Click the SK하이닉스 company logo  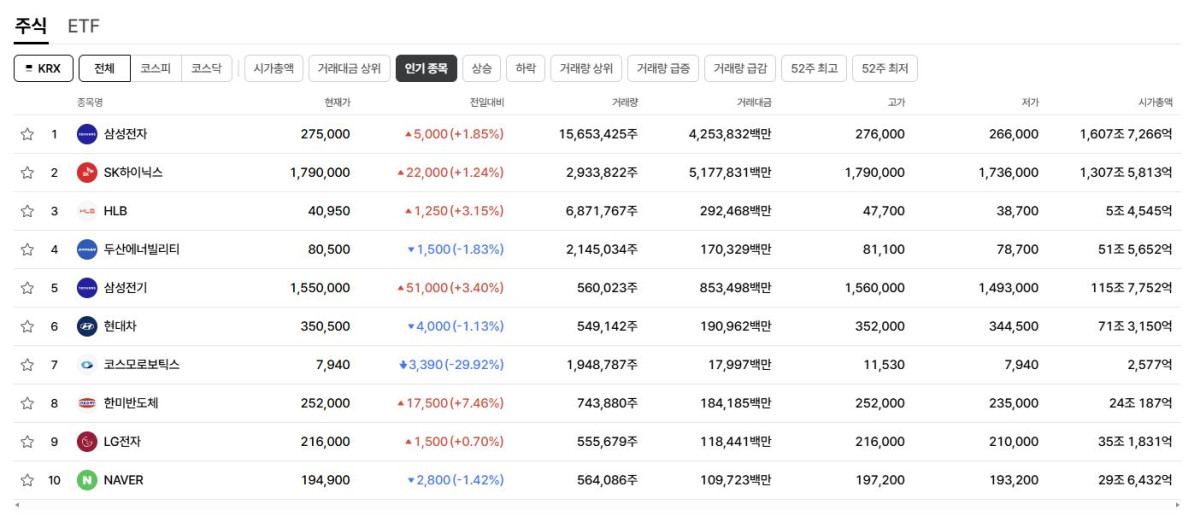[87, 173]
